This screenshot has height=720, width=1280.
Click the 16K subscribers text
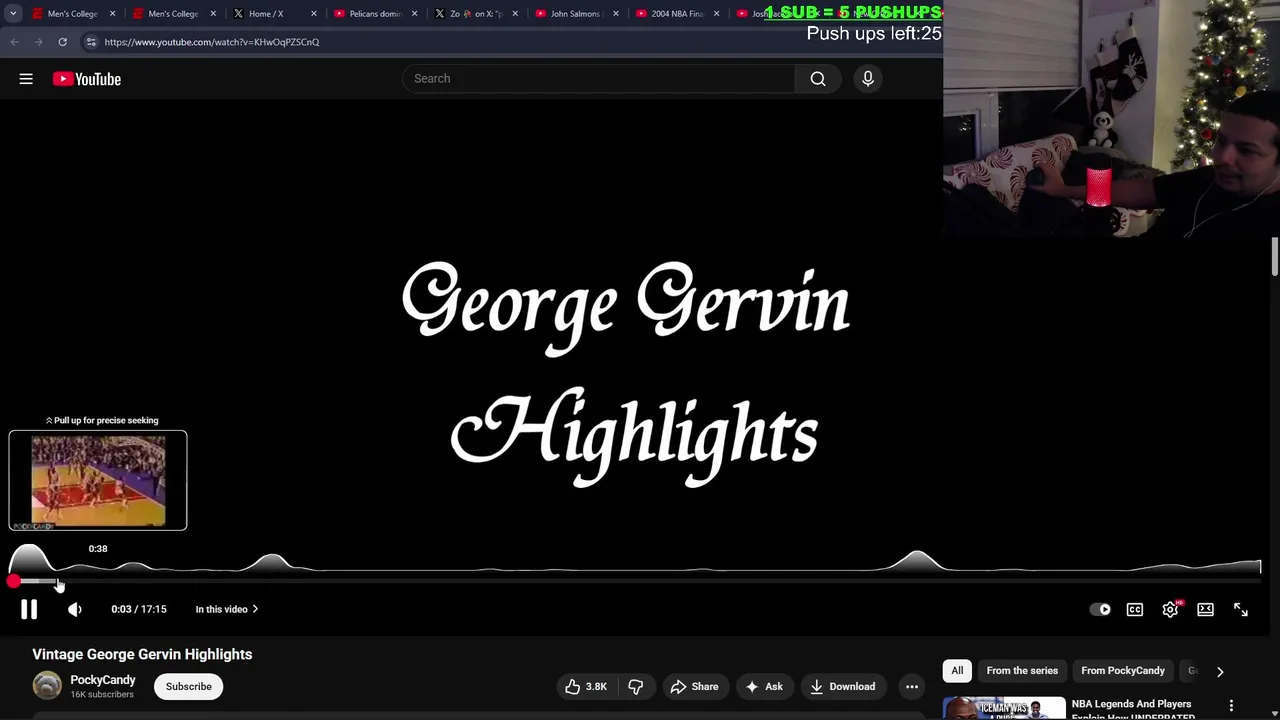(102, 695)
